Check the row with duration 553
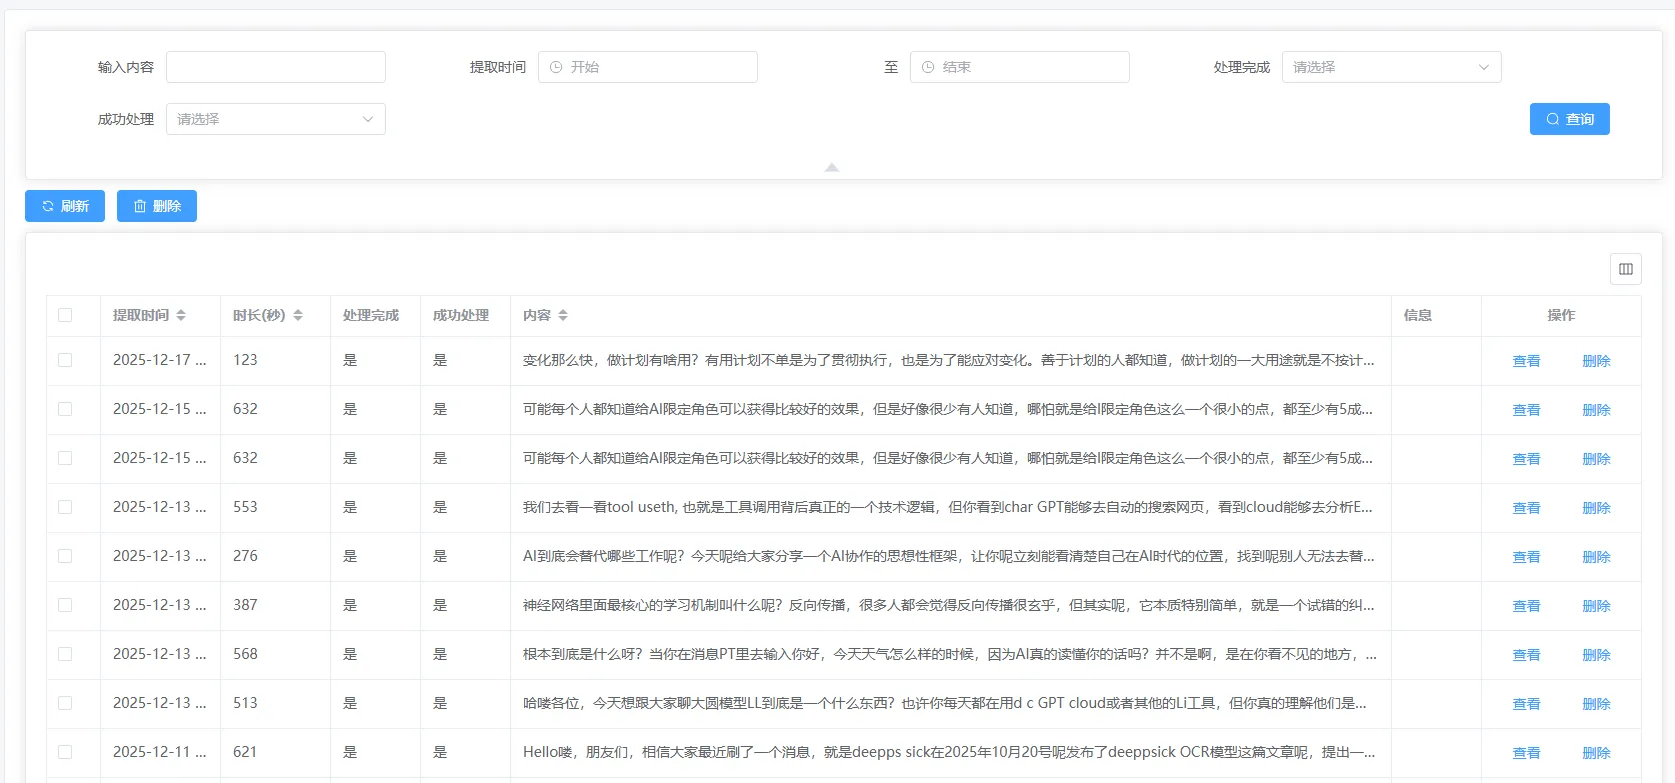The image size is (1675, 783). click(65, 507)
